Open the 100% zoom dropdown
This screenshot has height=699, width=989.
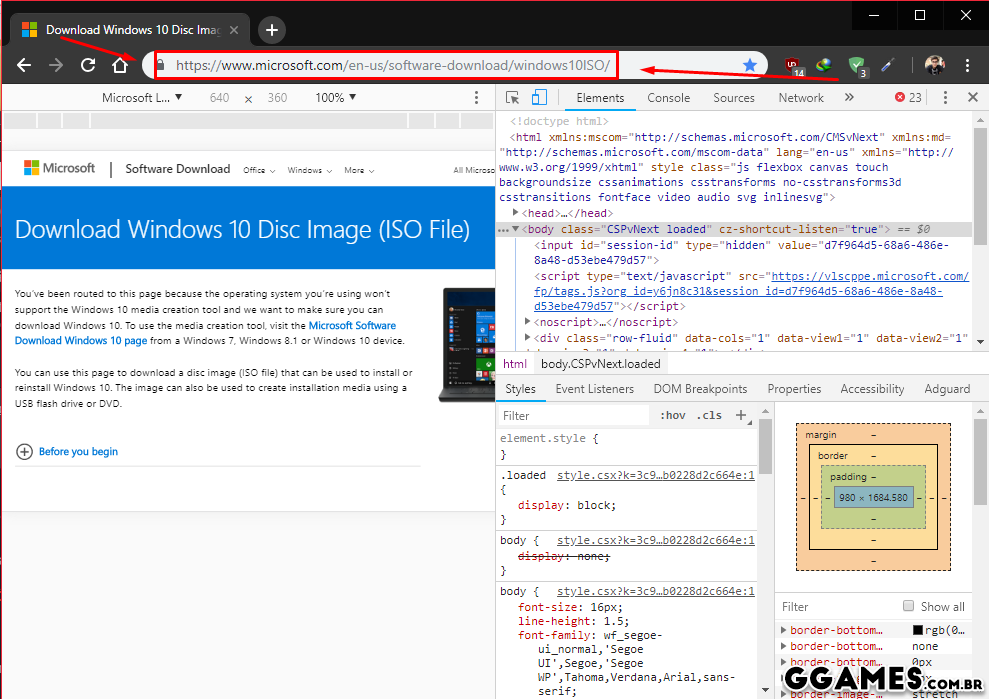pos(336,98)
